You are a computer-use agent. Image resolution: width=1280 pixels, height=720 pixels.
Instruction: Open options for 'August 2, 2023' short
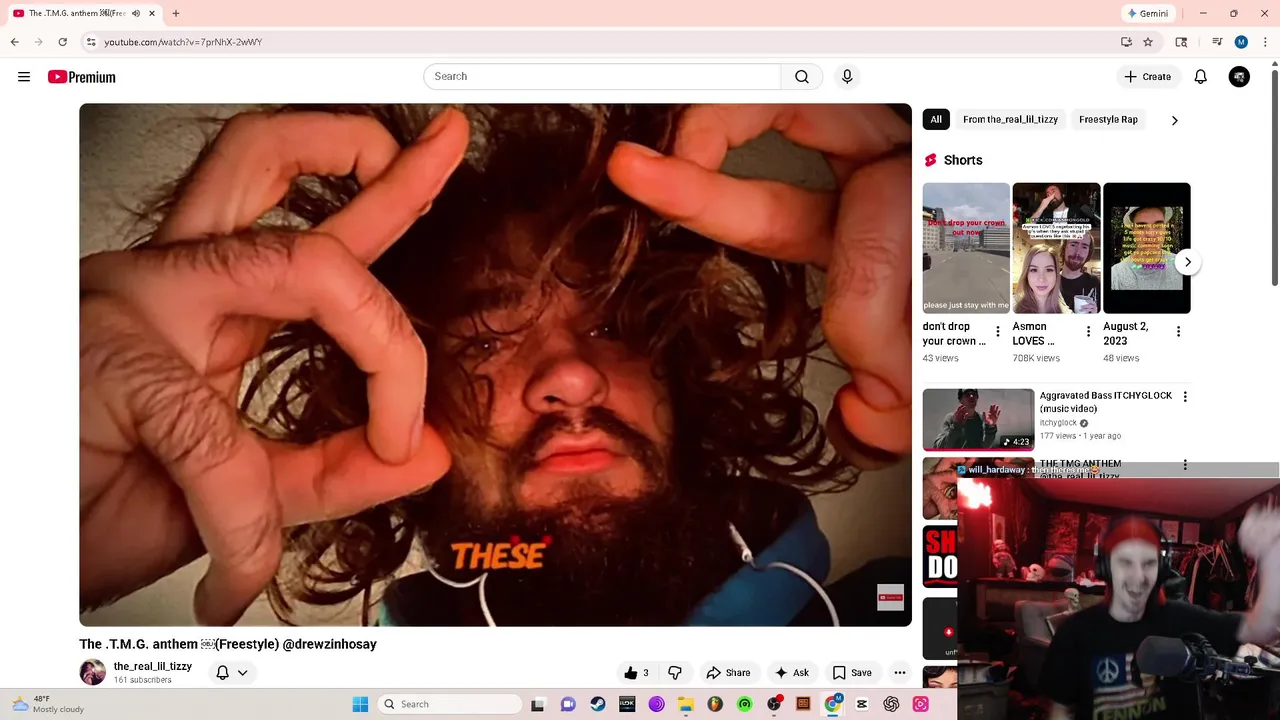click(x=1178, y=332)
